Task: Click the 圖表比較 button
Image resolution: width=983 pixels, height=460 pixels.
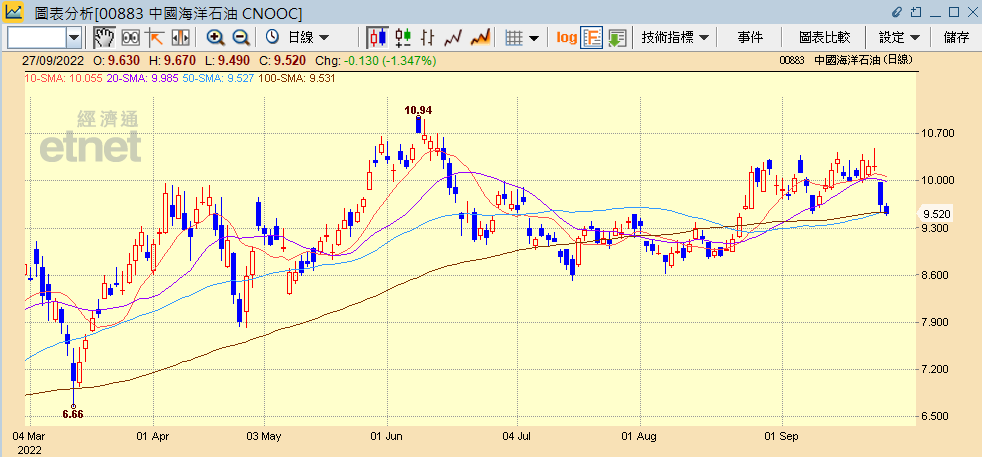Action: [x=824, y=37]
